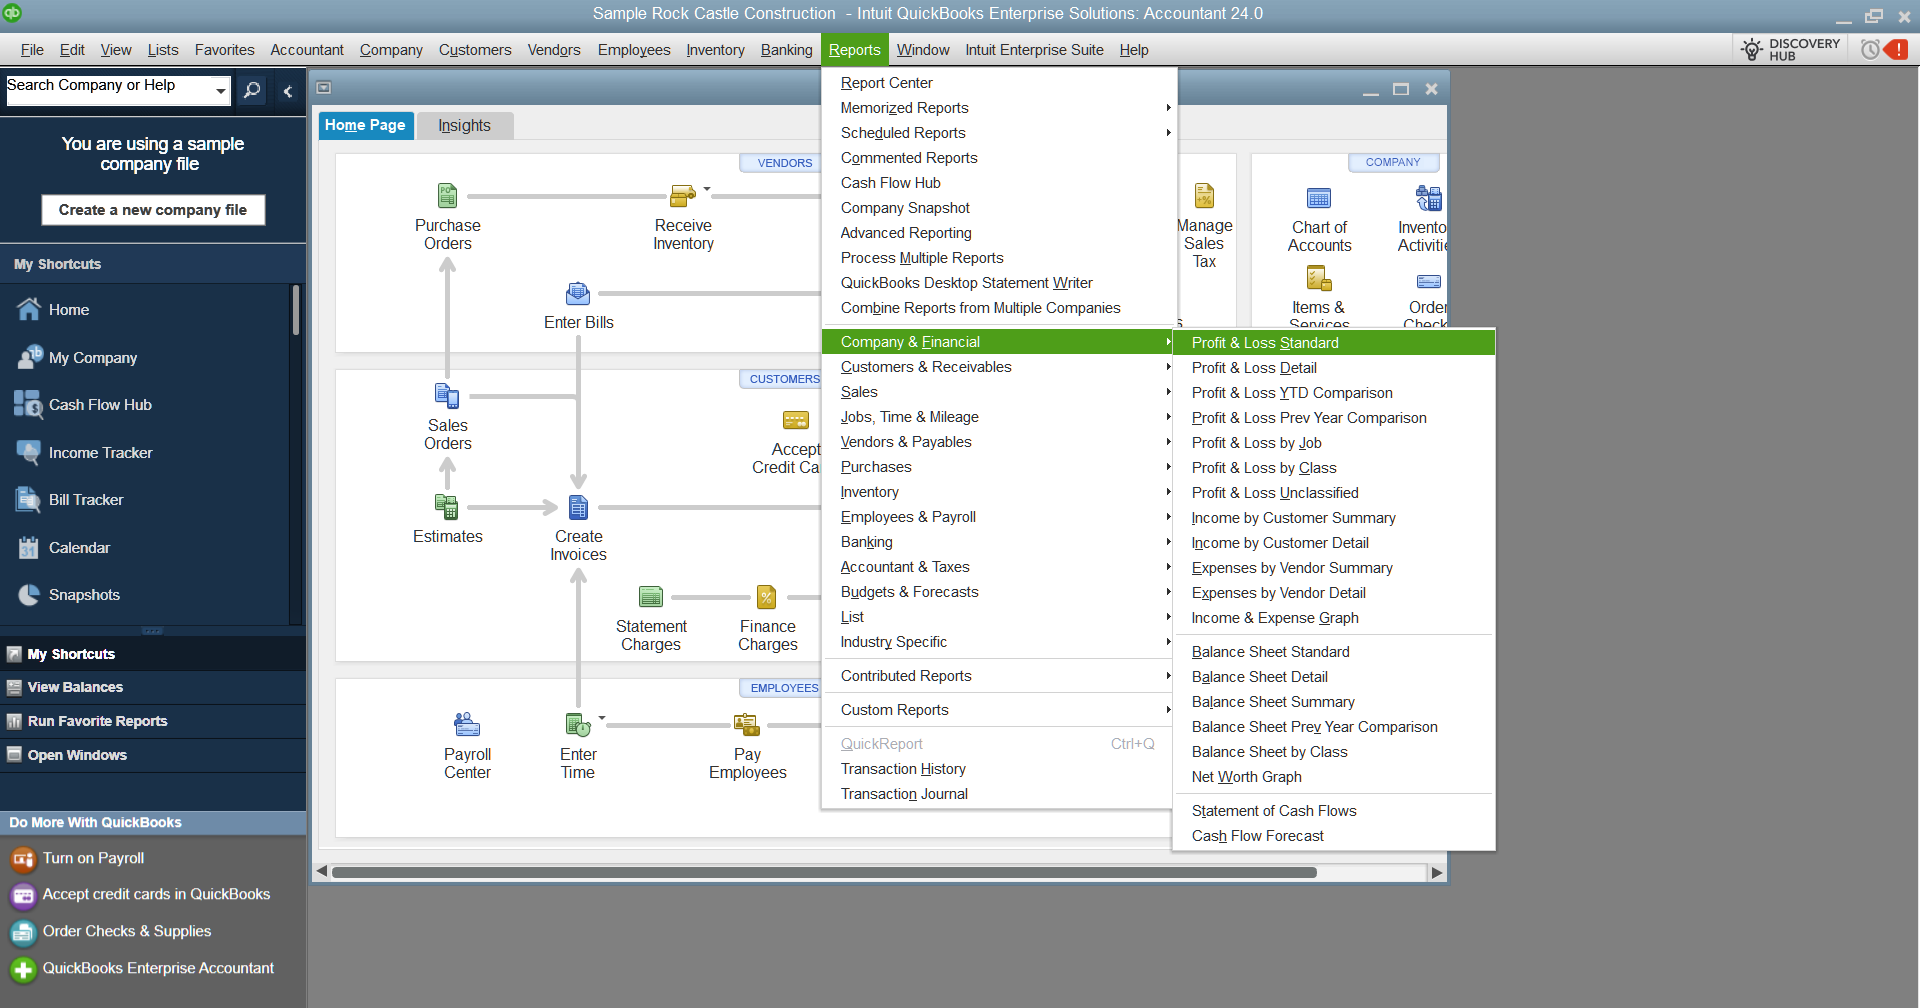Expand Memorized Reports submenu

click(x=997, y=108)
